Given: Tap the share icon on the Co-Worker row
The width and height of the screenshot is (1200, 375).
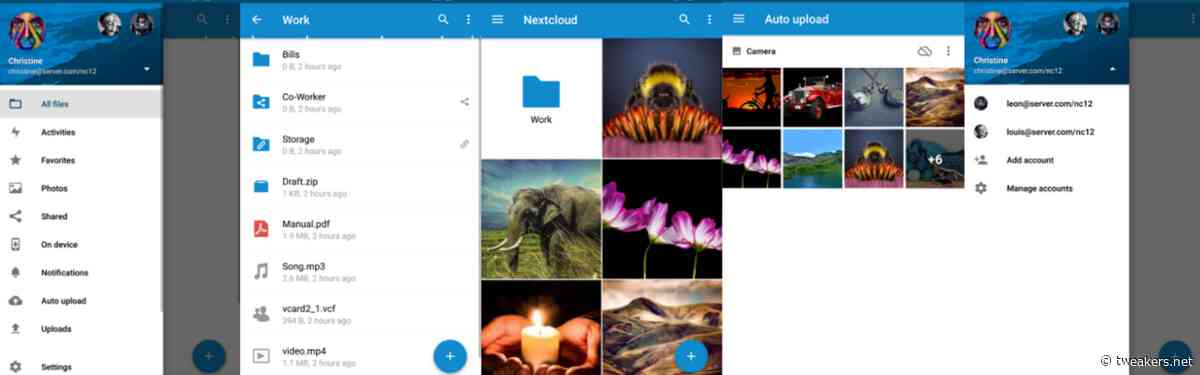Looking at the screenshot, I should click(464, 101).
